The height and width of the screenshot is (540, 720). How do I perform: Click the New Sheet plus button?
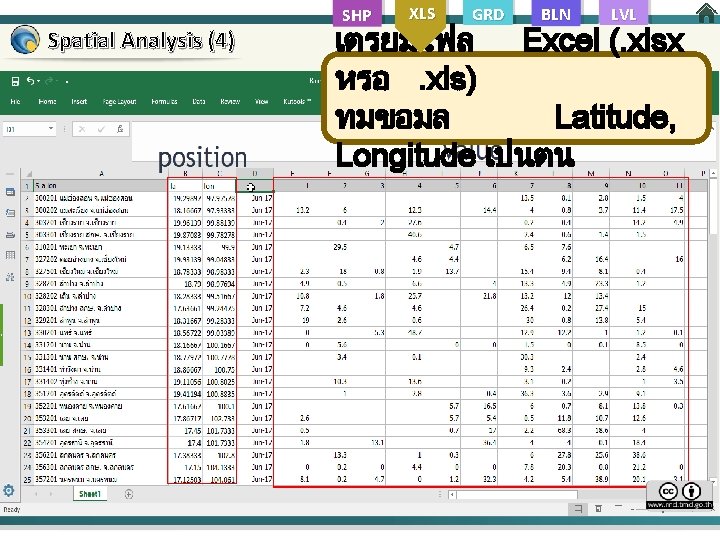click(129, 495)
